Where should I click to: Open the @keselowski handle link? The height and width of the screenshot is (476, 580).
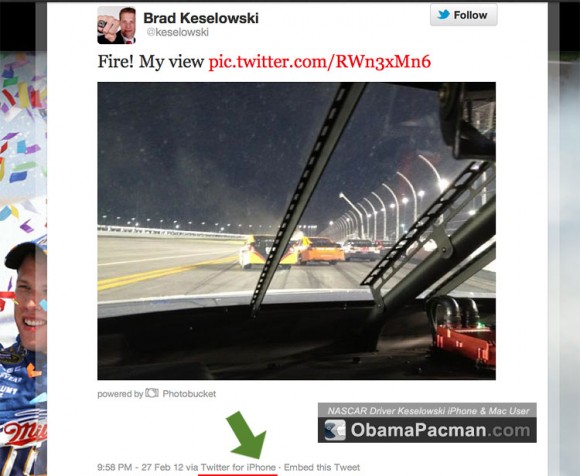tap(178, 32)
